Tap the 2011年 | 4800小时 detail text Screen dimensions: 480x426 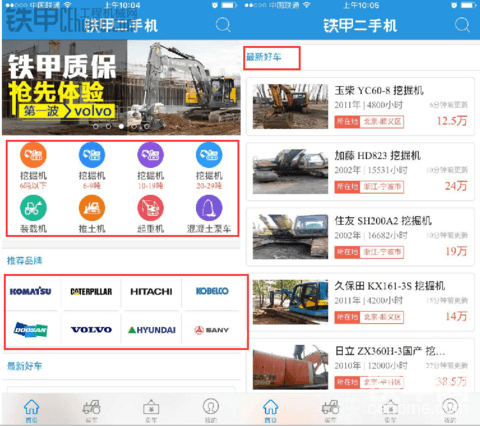pyautogui.click(x=368, y=105)
